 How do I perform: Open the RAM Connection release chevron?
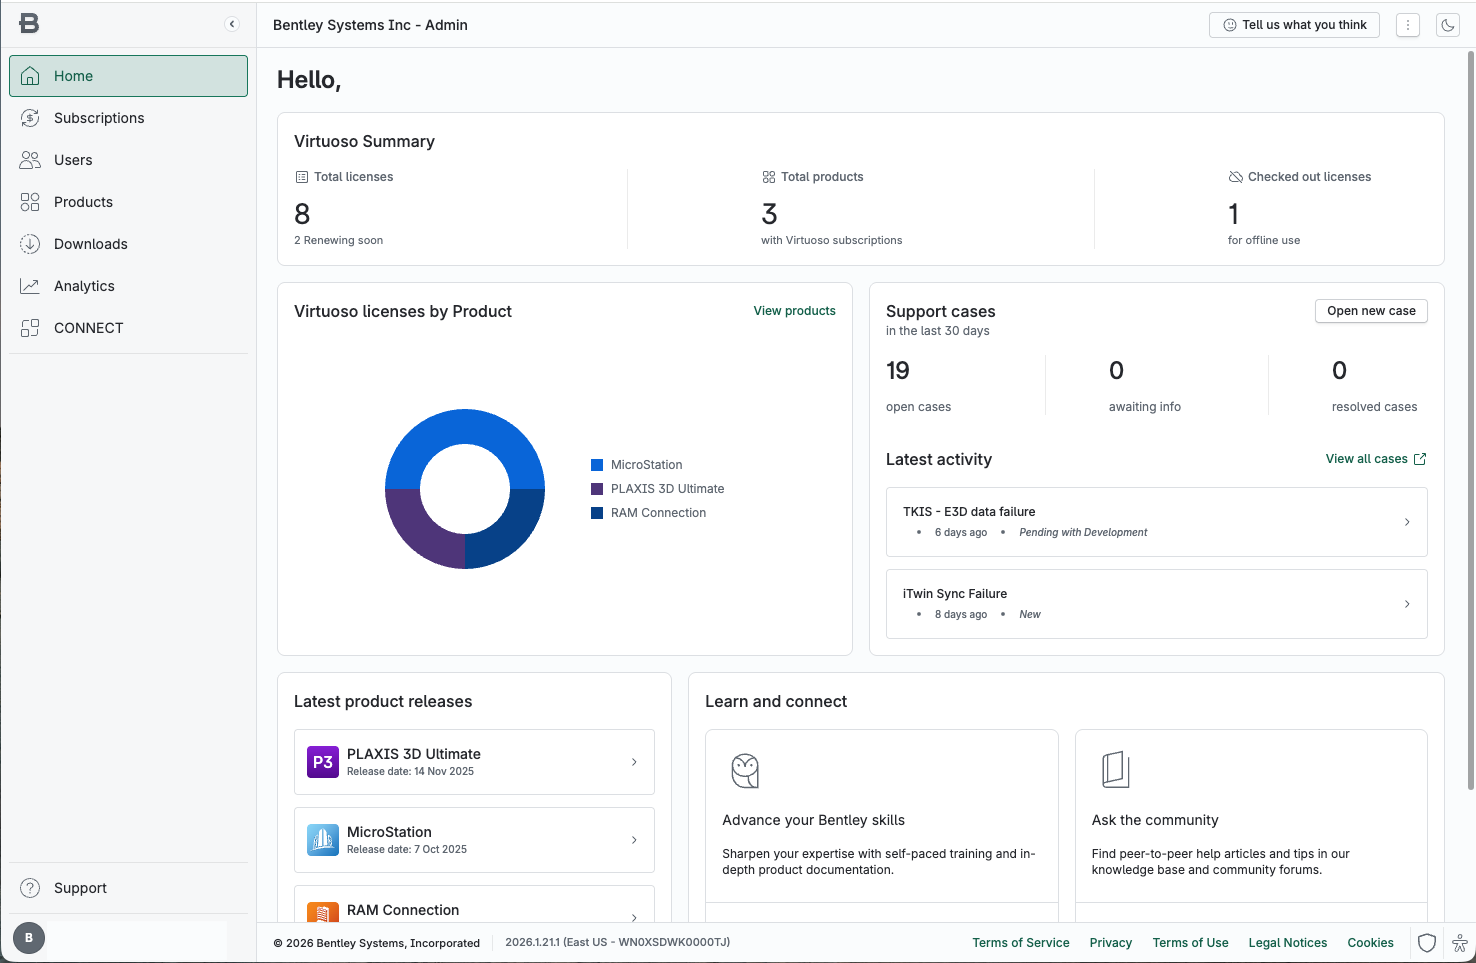tap(634, 917)
